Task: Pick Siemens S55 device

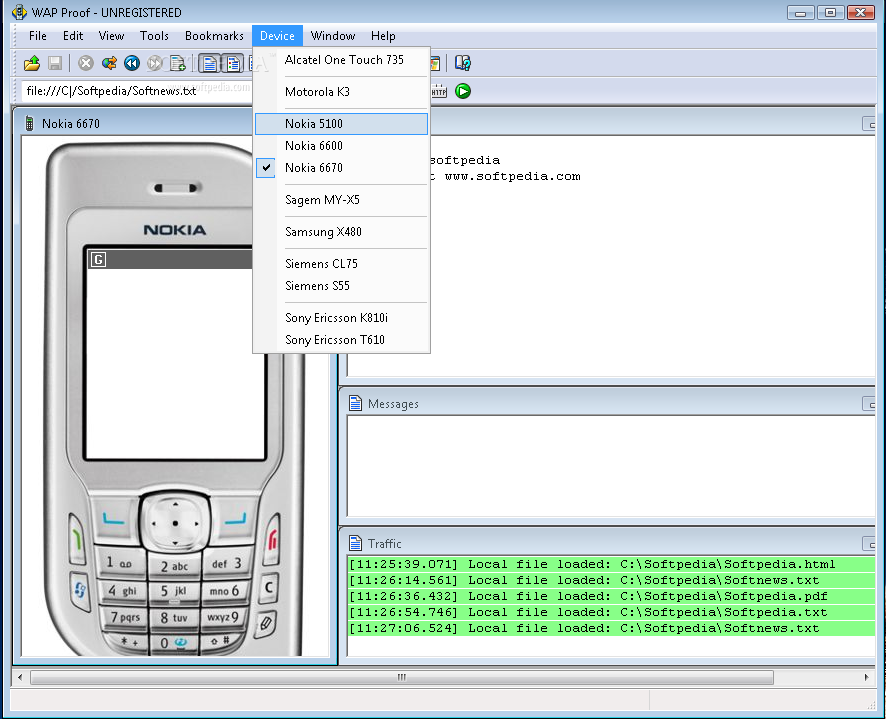Action: (341, 285)
